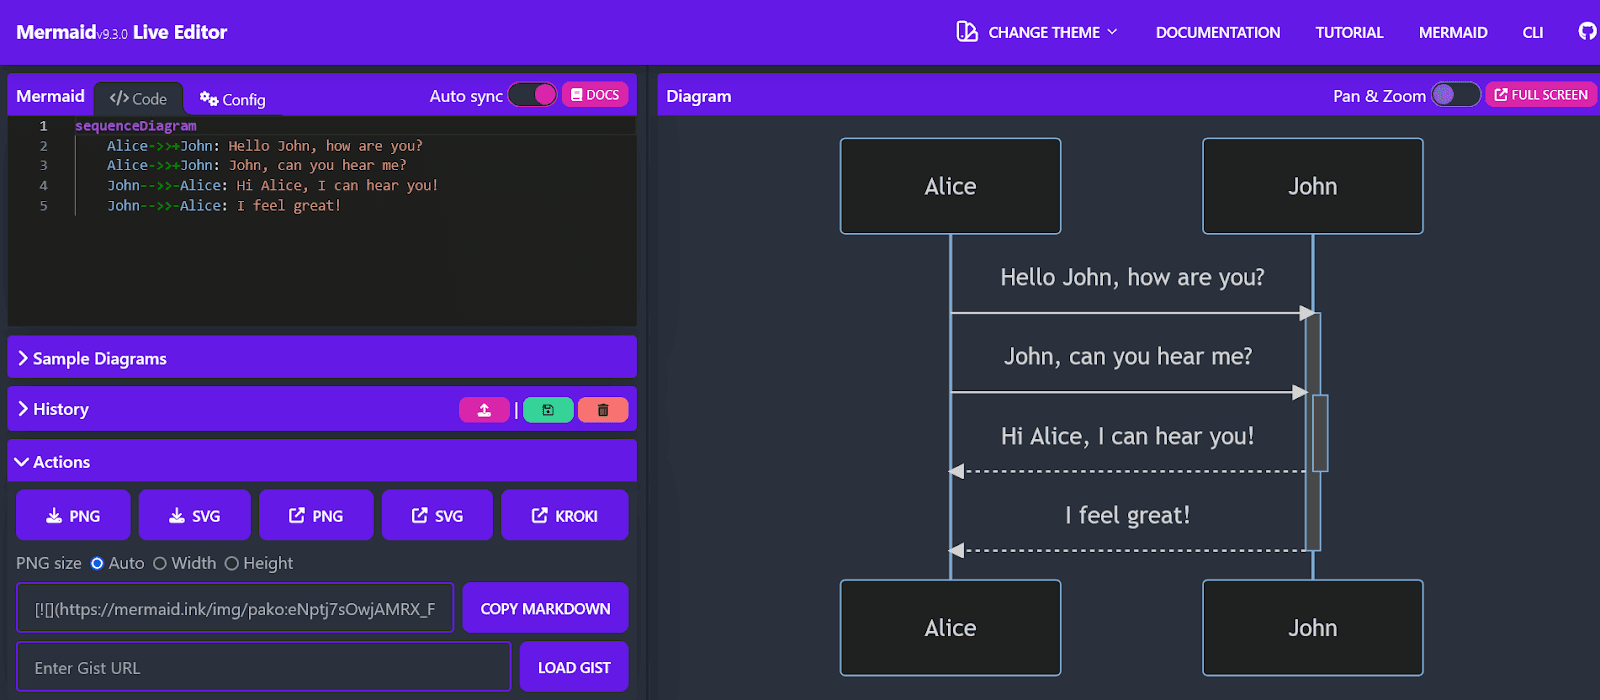1600x700 pixels.
Task: Click code line 'sequenceDiagram'
Action: 136,126
